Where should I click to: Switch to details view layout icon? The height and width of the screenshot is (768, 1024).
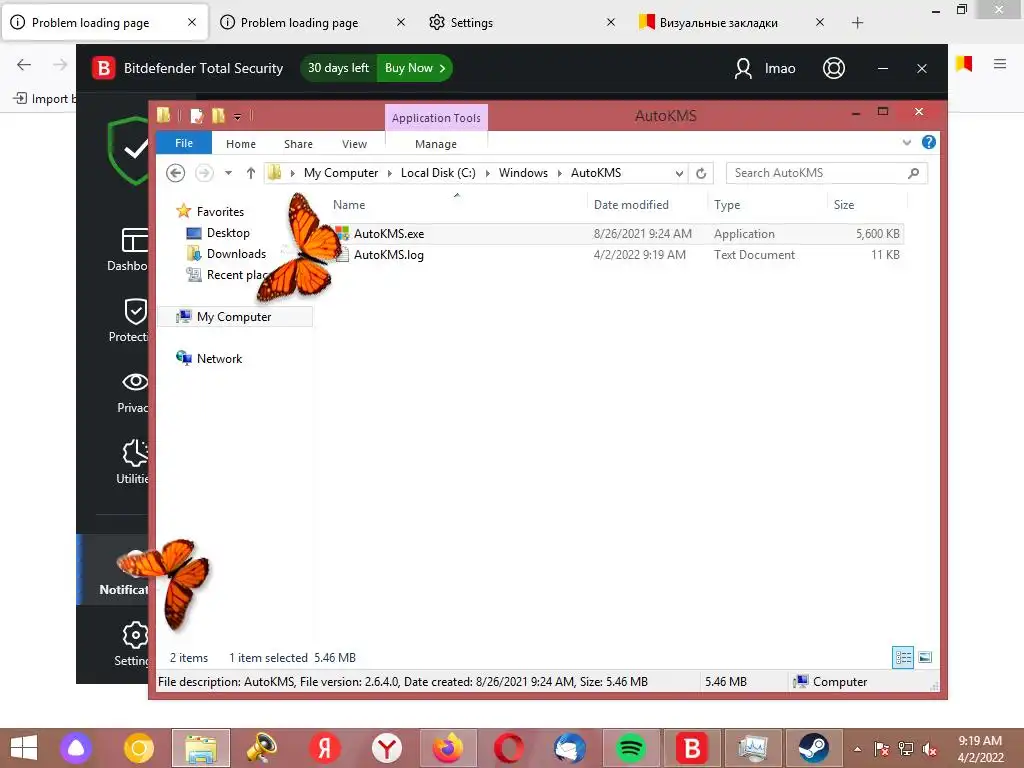coord(903,657)
